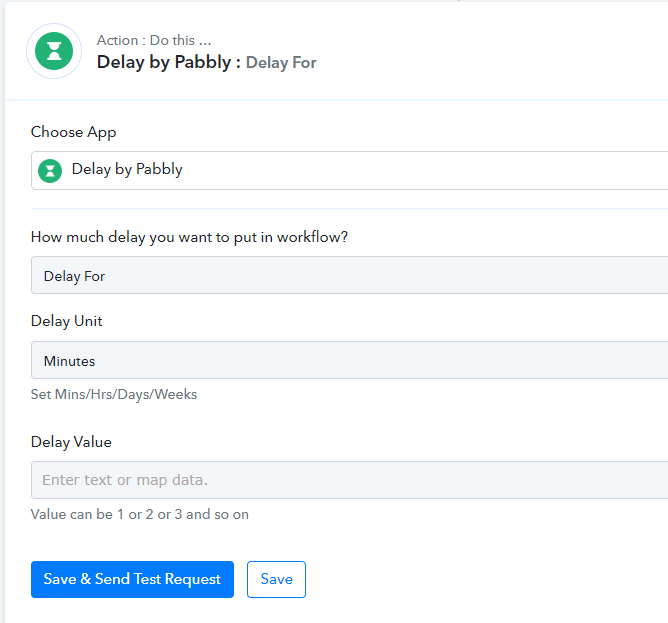Expand the Delay For selection dropdown
The height and width of the screenshot is (623, 668).
349,275
